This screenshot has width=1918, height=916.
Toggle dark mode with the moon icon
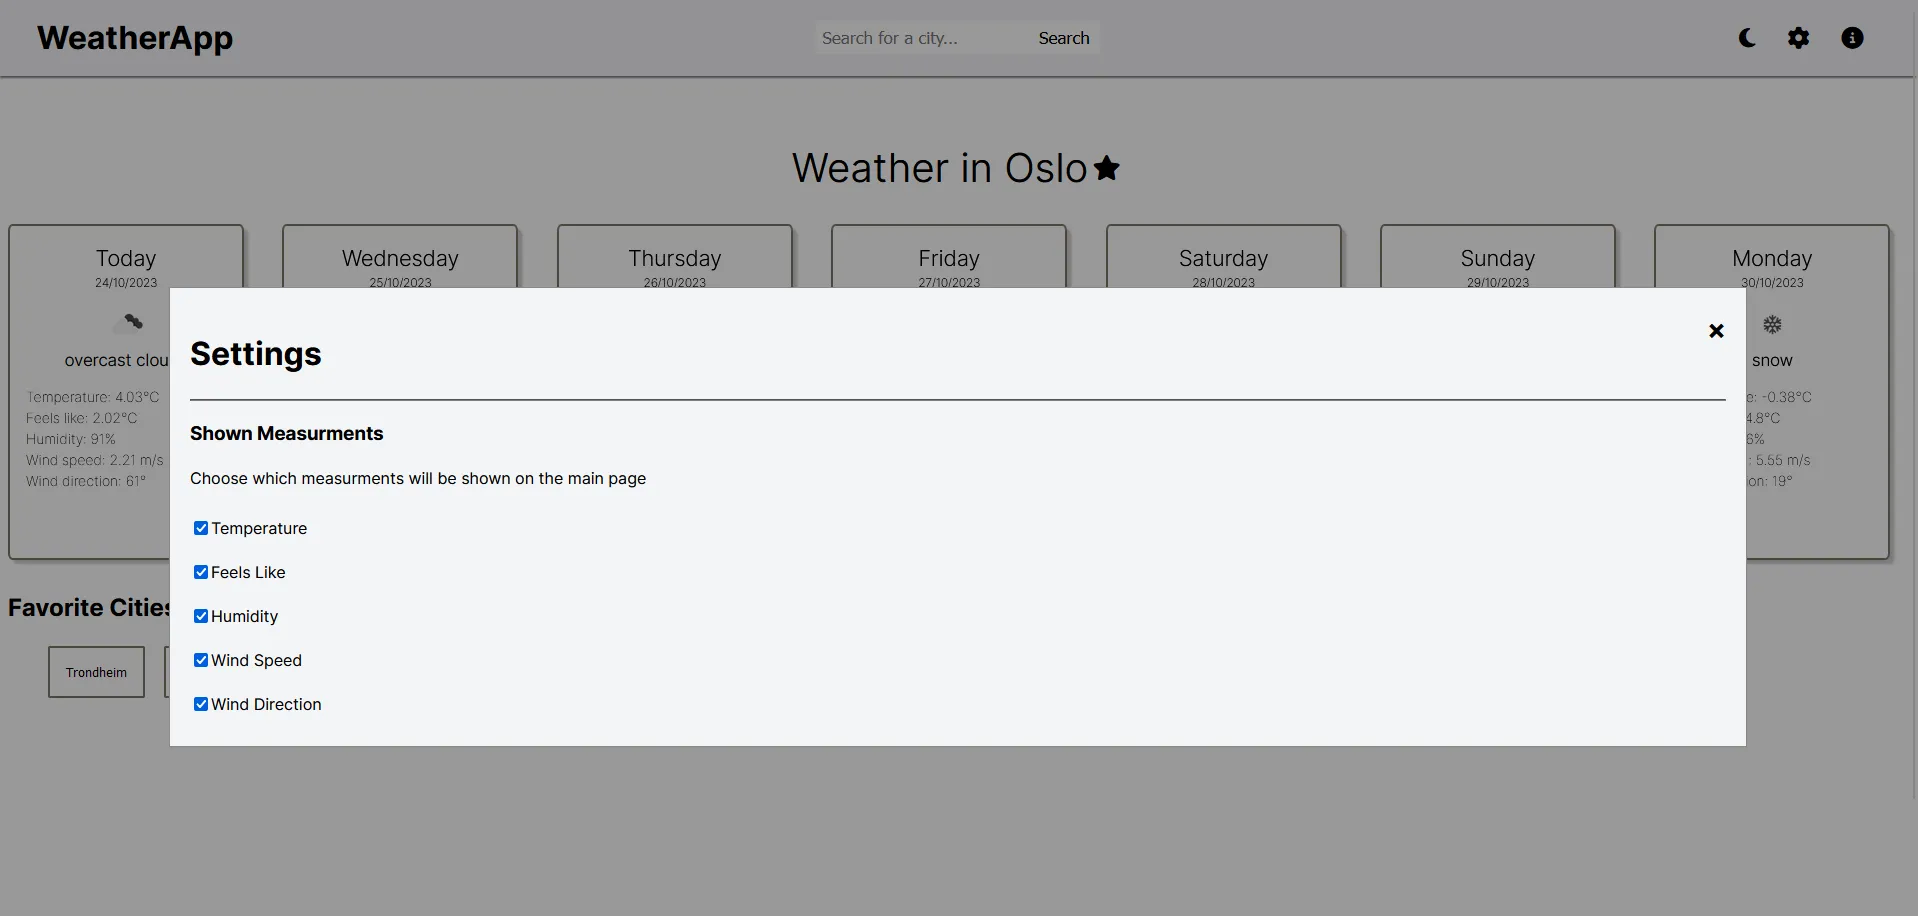click(x=1747, y=38)
